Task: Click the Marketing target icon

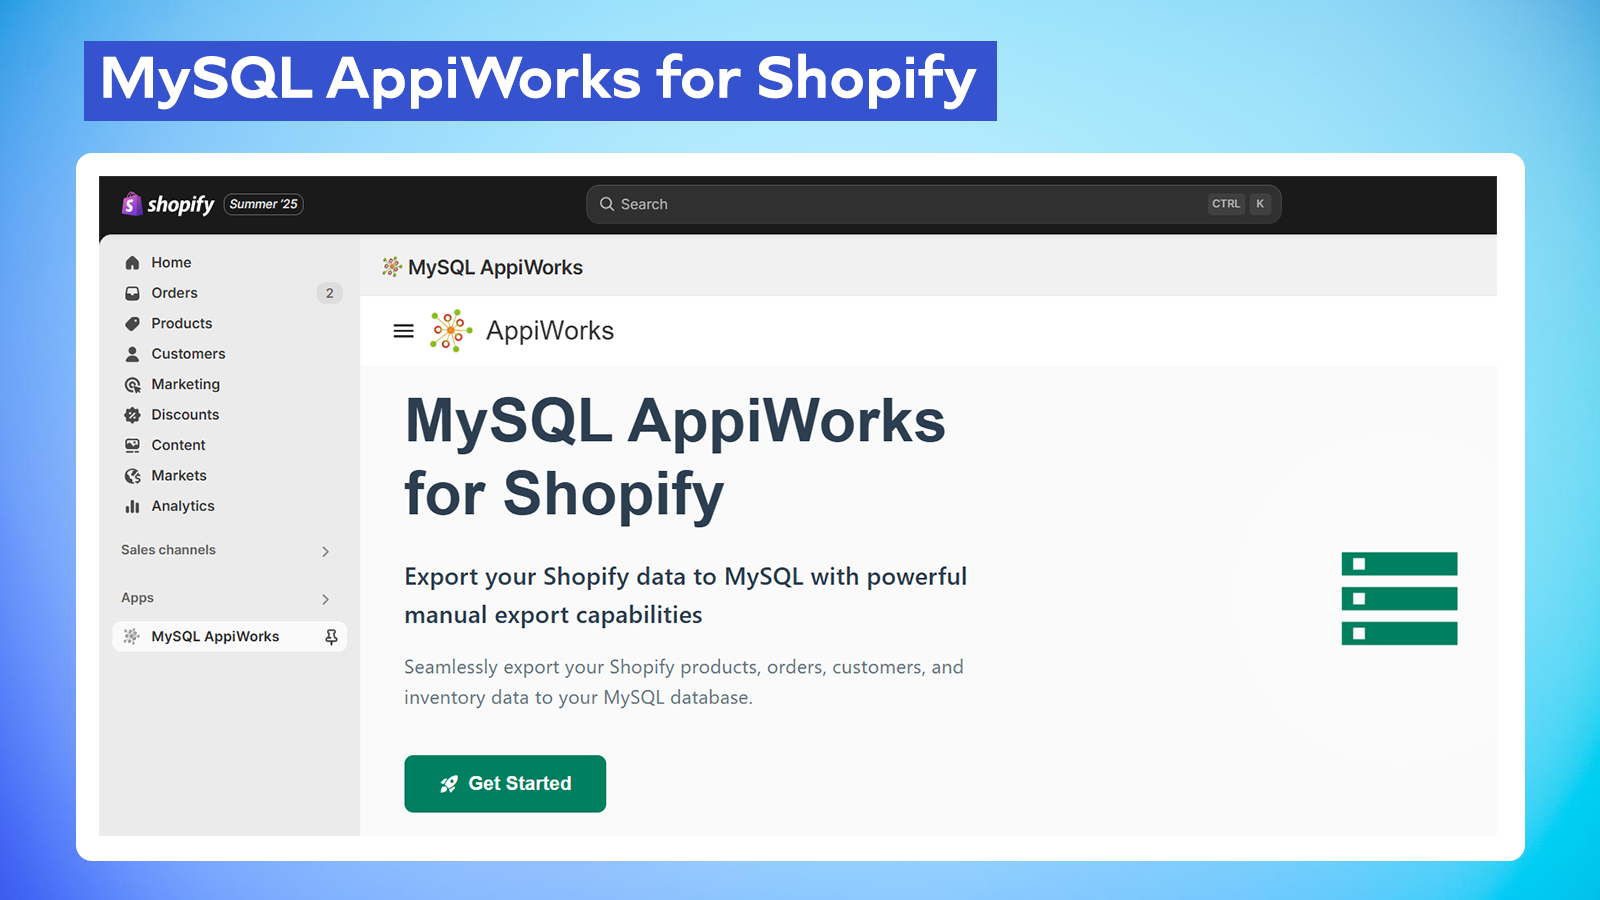Action: pos(132,385)
